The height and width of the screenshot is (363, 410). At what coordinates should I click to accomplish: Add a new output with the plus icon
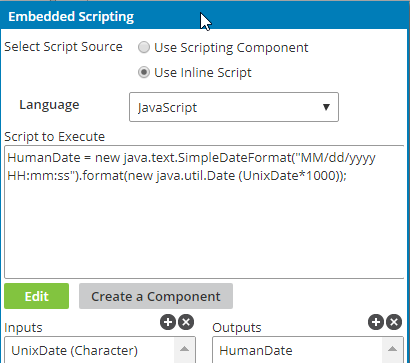376,322
